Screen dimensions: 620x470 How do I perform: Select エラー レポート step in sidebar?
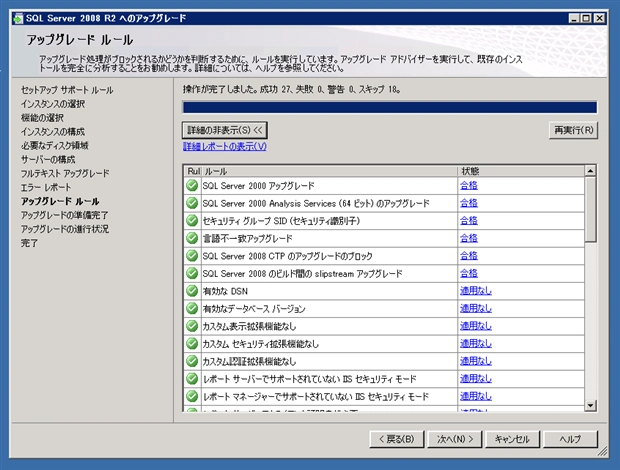(46, 187)
